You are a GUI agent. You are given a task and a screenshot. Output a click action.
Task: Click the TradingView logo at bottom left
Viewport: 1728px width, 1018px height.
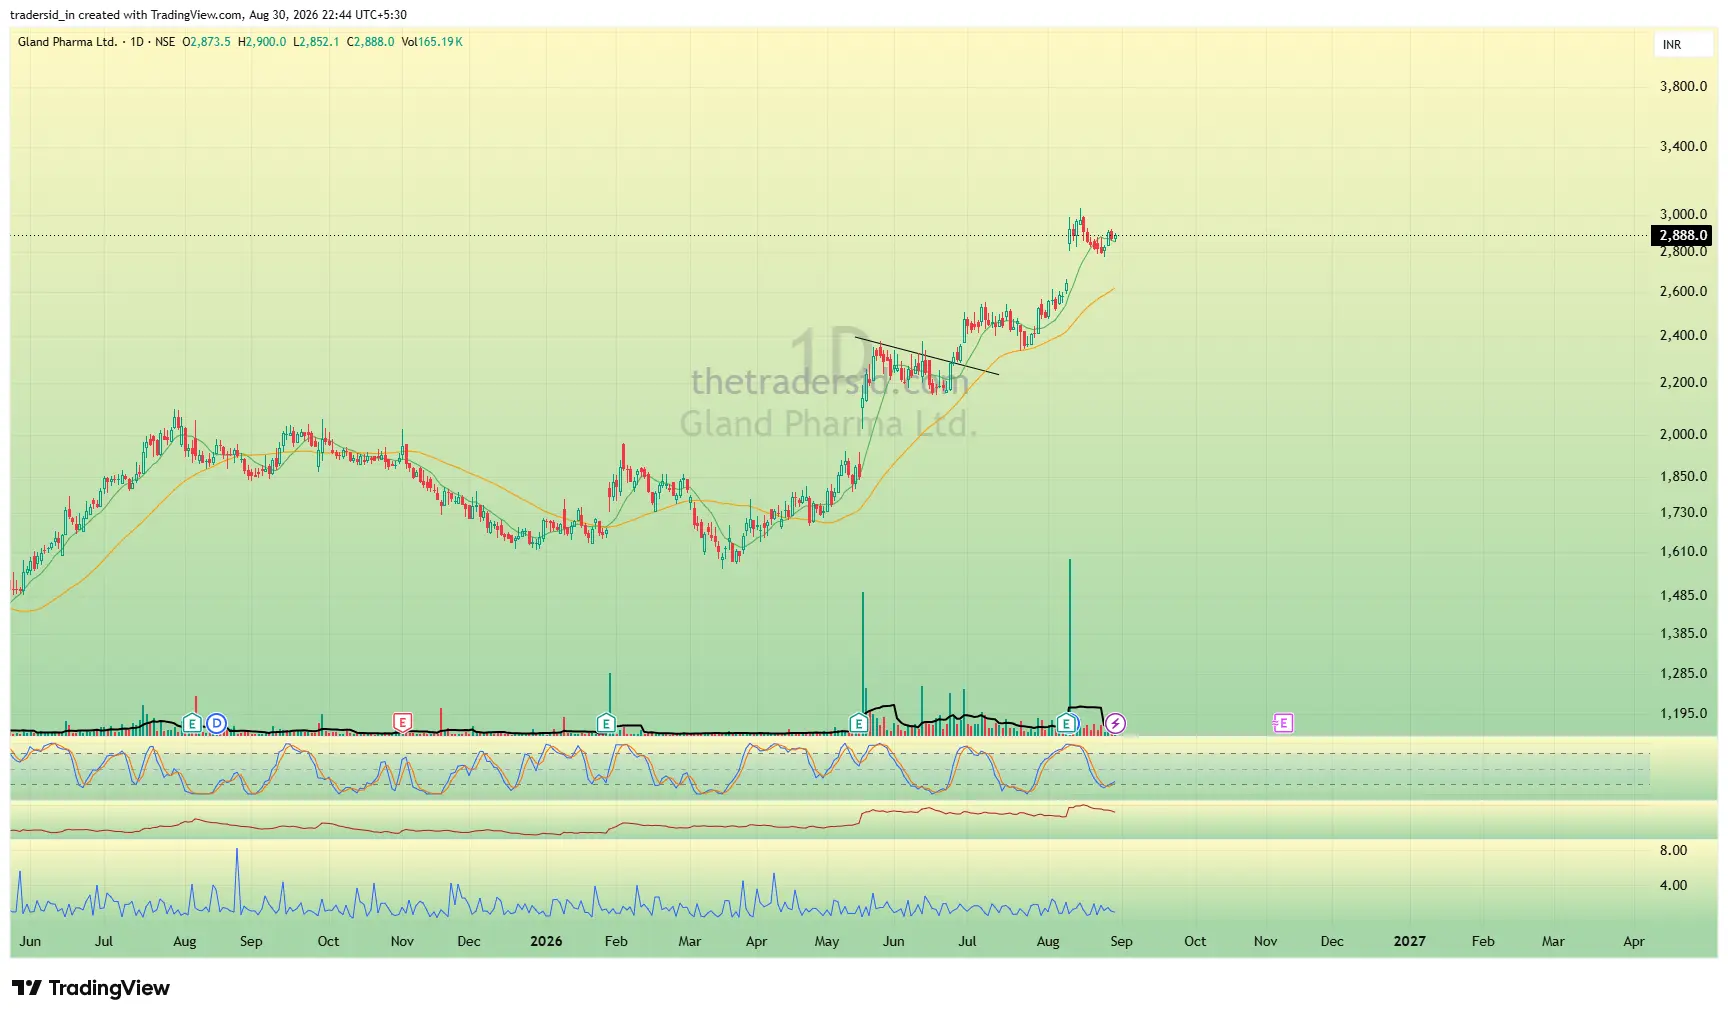pos(91,988)
